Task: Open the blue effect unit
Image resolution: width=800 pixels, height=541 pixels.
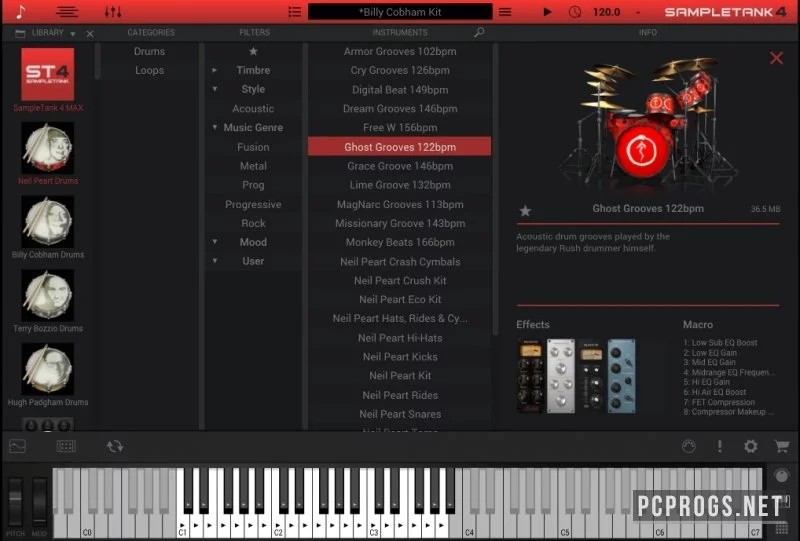Action: (621, 376)
